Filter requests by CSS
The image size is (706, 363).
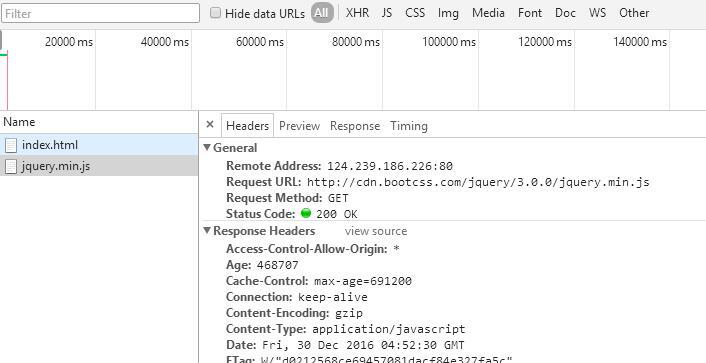coord(415,13)
